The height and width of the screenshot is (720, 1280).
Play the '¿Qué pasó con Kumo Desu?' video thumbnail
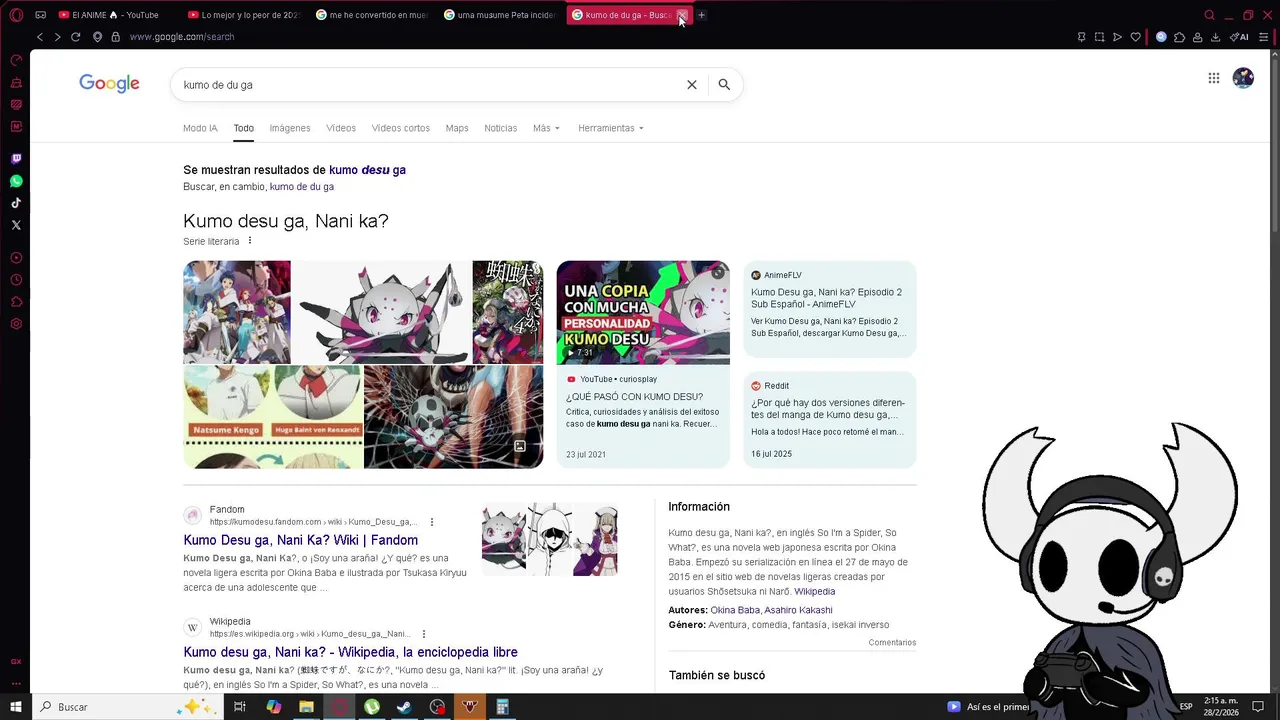[x=643, y=312]
